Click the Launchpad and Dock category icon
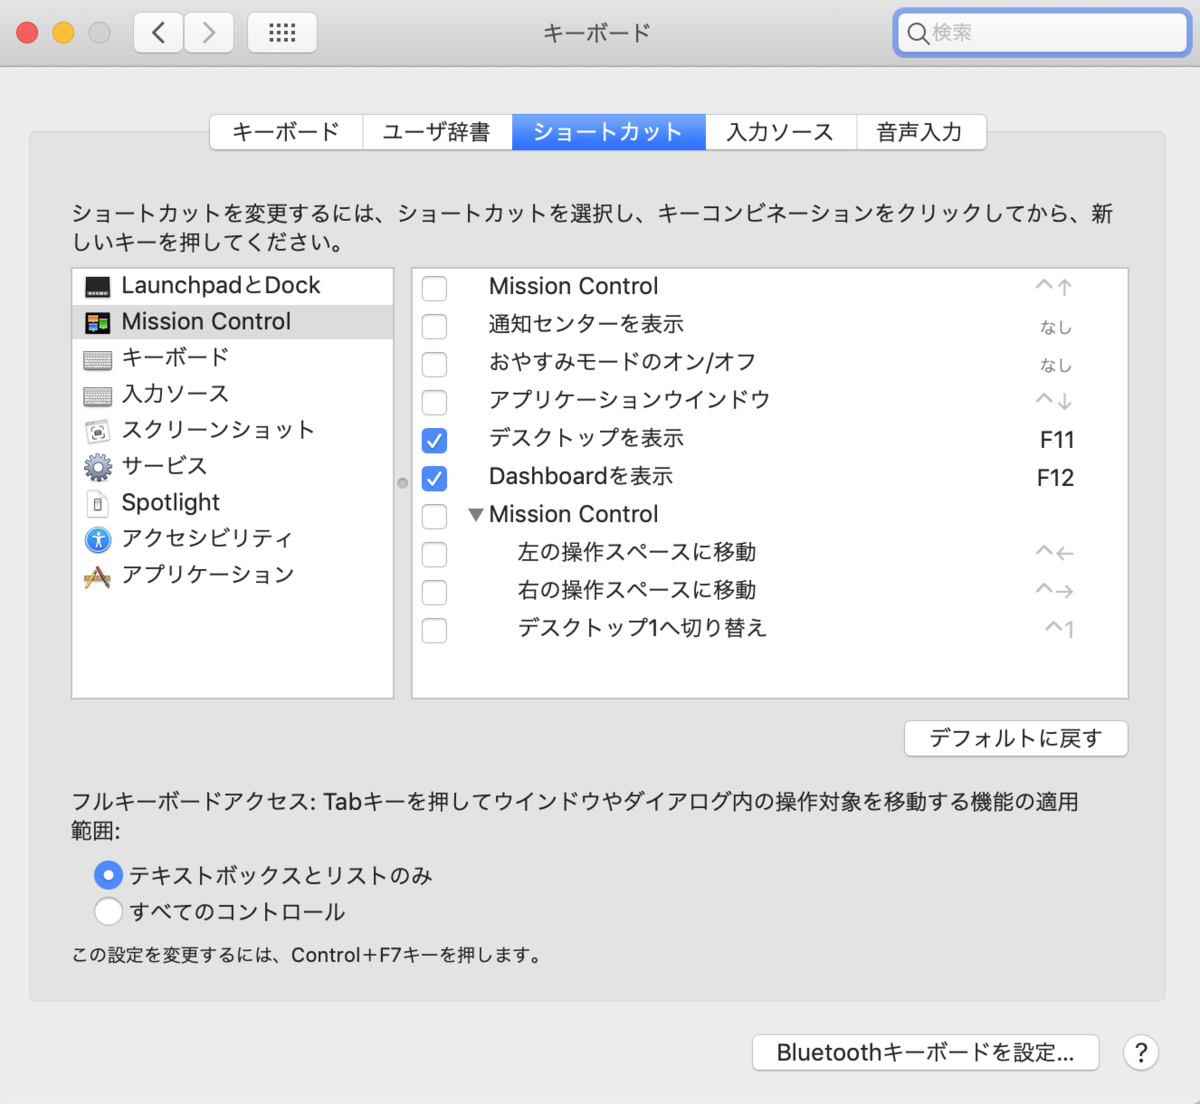The height and width of the screenshot is (1104, 1200). click(98, 287)
